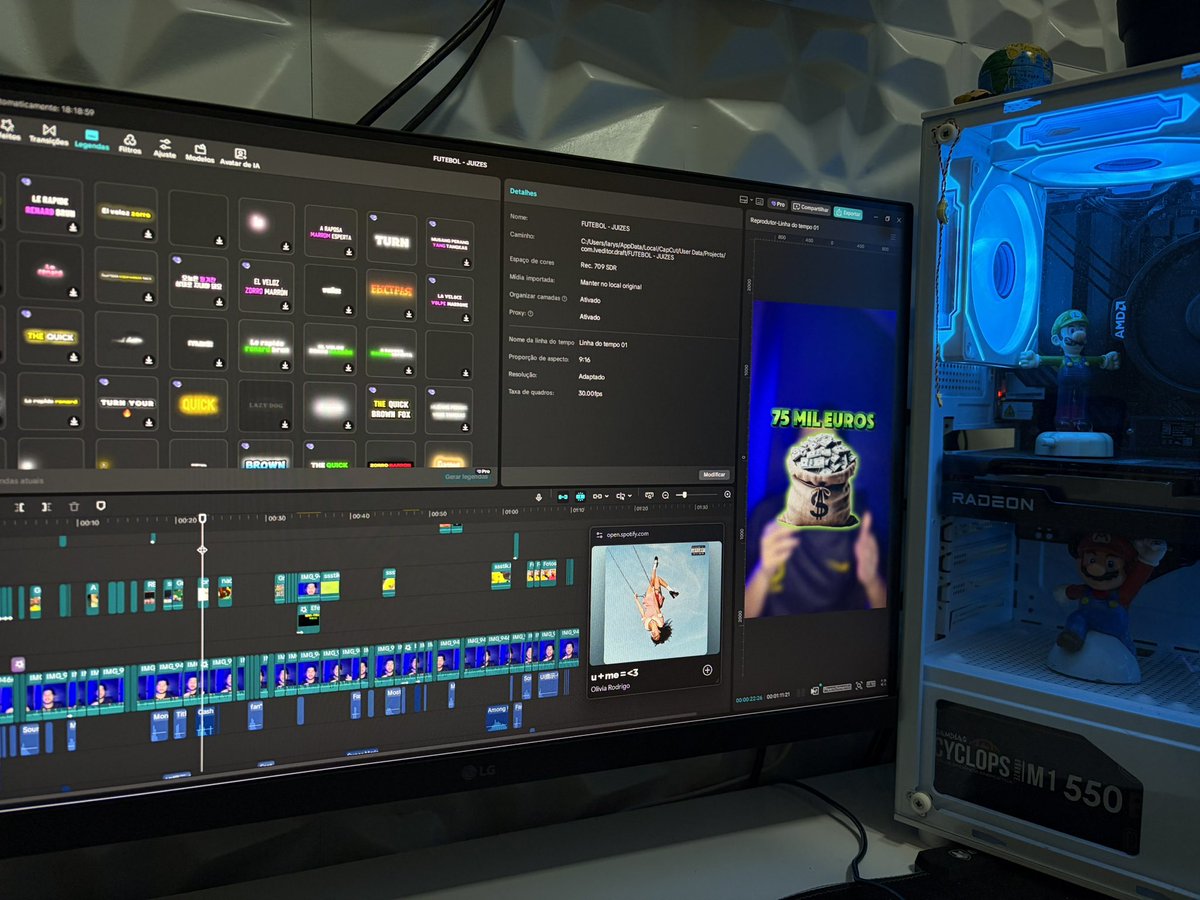Toggle main track magnet in timeline toolbar

[563, 496]
